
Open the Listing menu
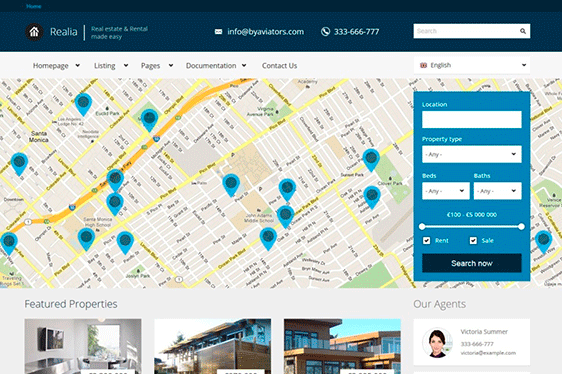click(x=111, y=66)
